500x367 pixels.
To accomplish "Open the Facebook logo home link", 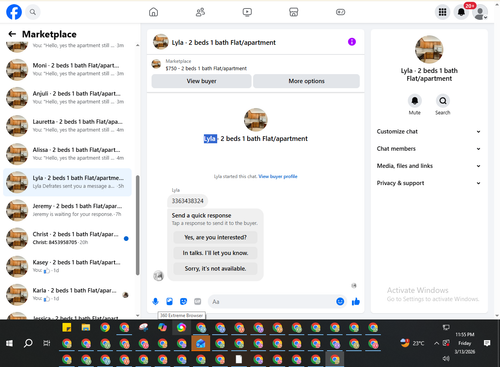I will point(14,12).
